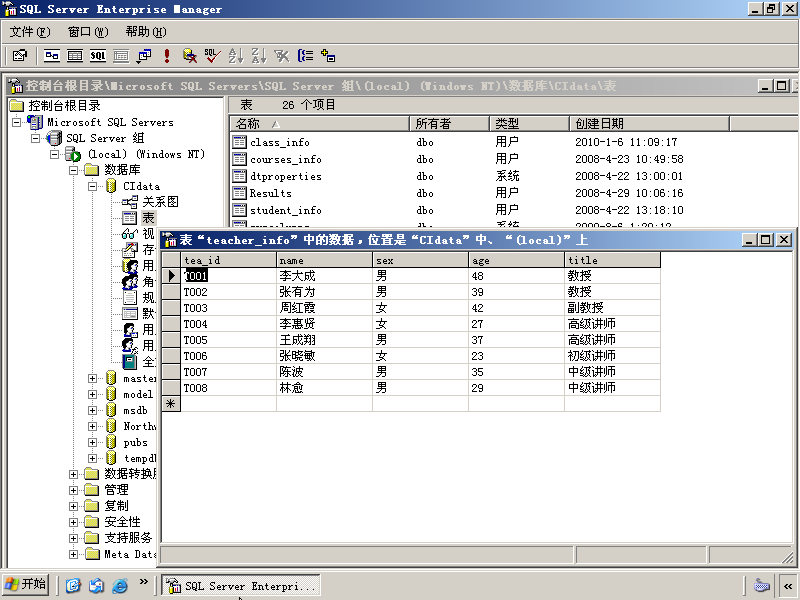
Task: Open the student_info table icon
Action: (239, 210)
